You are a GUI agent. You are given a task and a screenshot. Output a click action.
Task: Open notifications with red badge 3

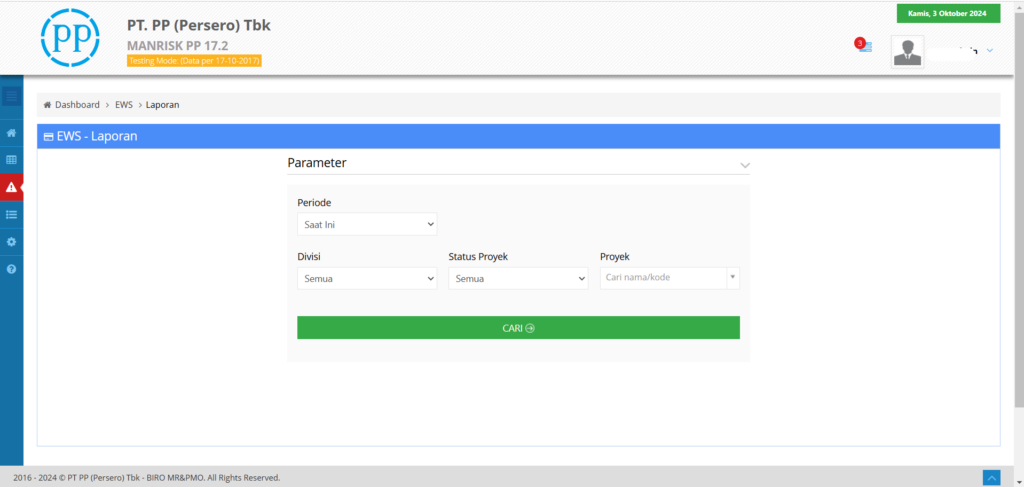[x=864, y=47]
